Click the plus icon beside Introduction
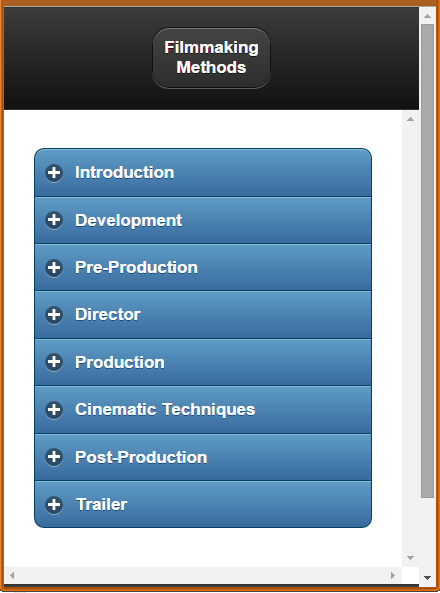Image resolution: width=440 pixels, height=593 pixels. point(54,173)
